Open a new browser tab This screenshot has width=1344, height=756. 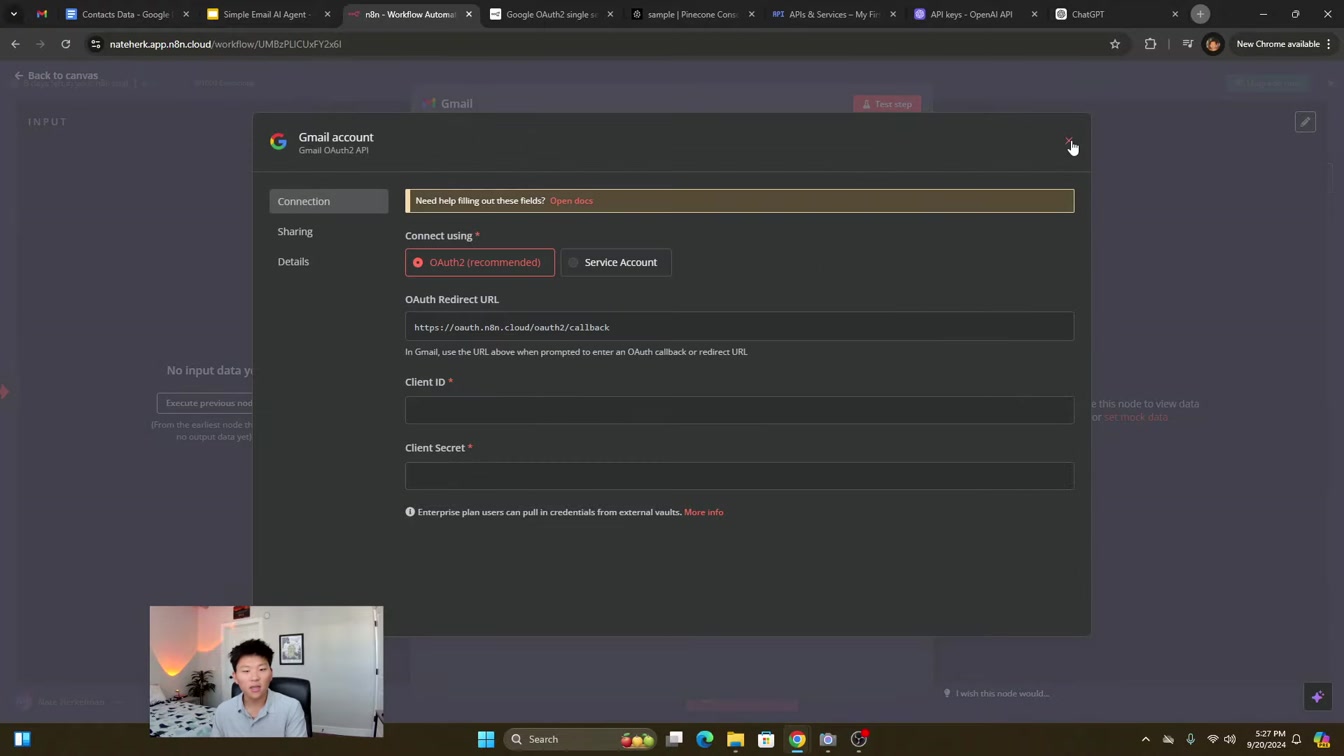[1200, 14]
